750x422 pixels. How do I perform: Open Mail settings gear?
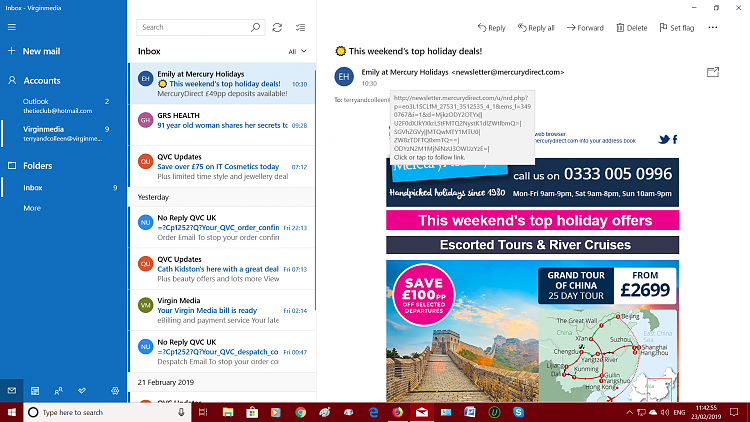pos(115,391)
